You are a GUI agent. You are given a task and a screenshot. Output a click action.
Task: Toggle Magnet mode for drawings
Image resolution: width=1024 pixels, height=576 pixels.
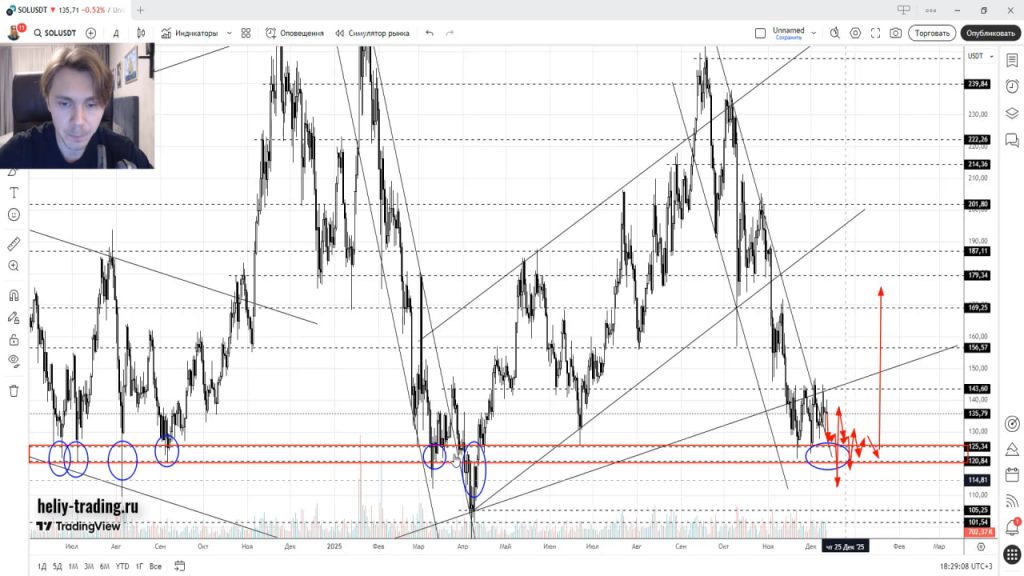coord(14,296)
